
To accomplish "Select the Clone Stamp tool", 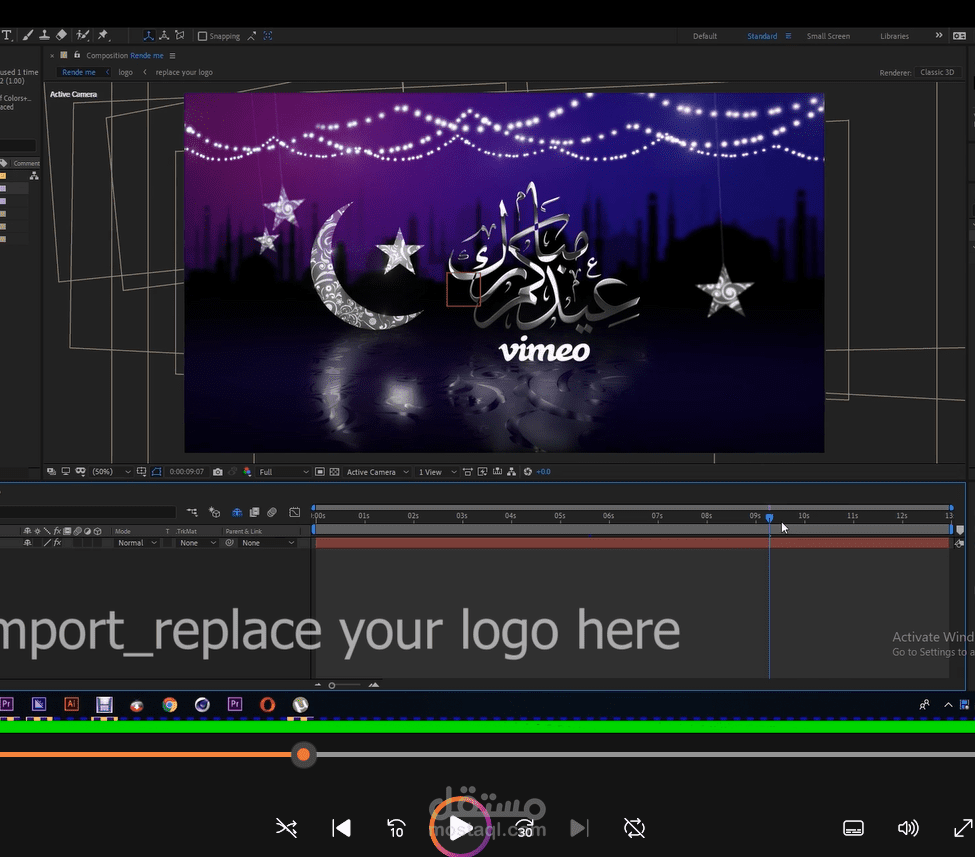I will coord(43,34).
